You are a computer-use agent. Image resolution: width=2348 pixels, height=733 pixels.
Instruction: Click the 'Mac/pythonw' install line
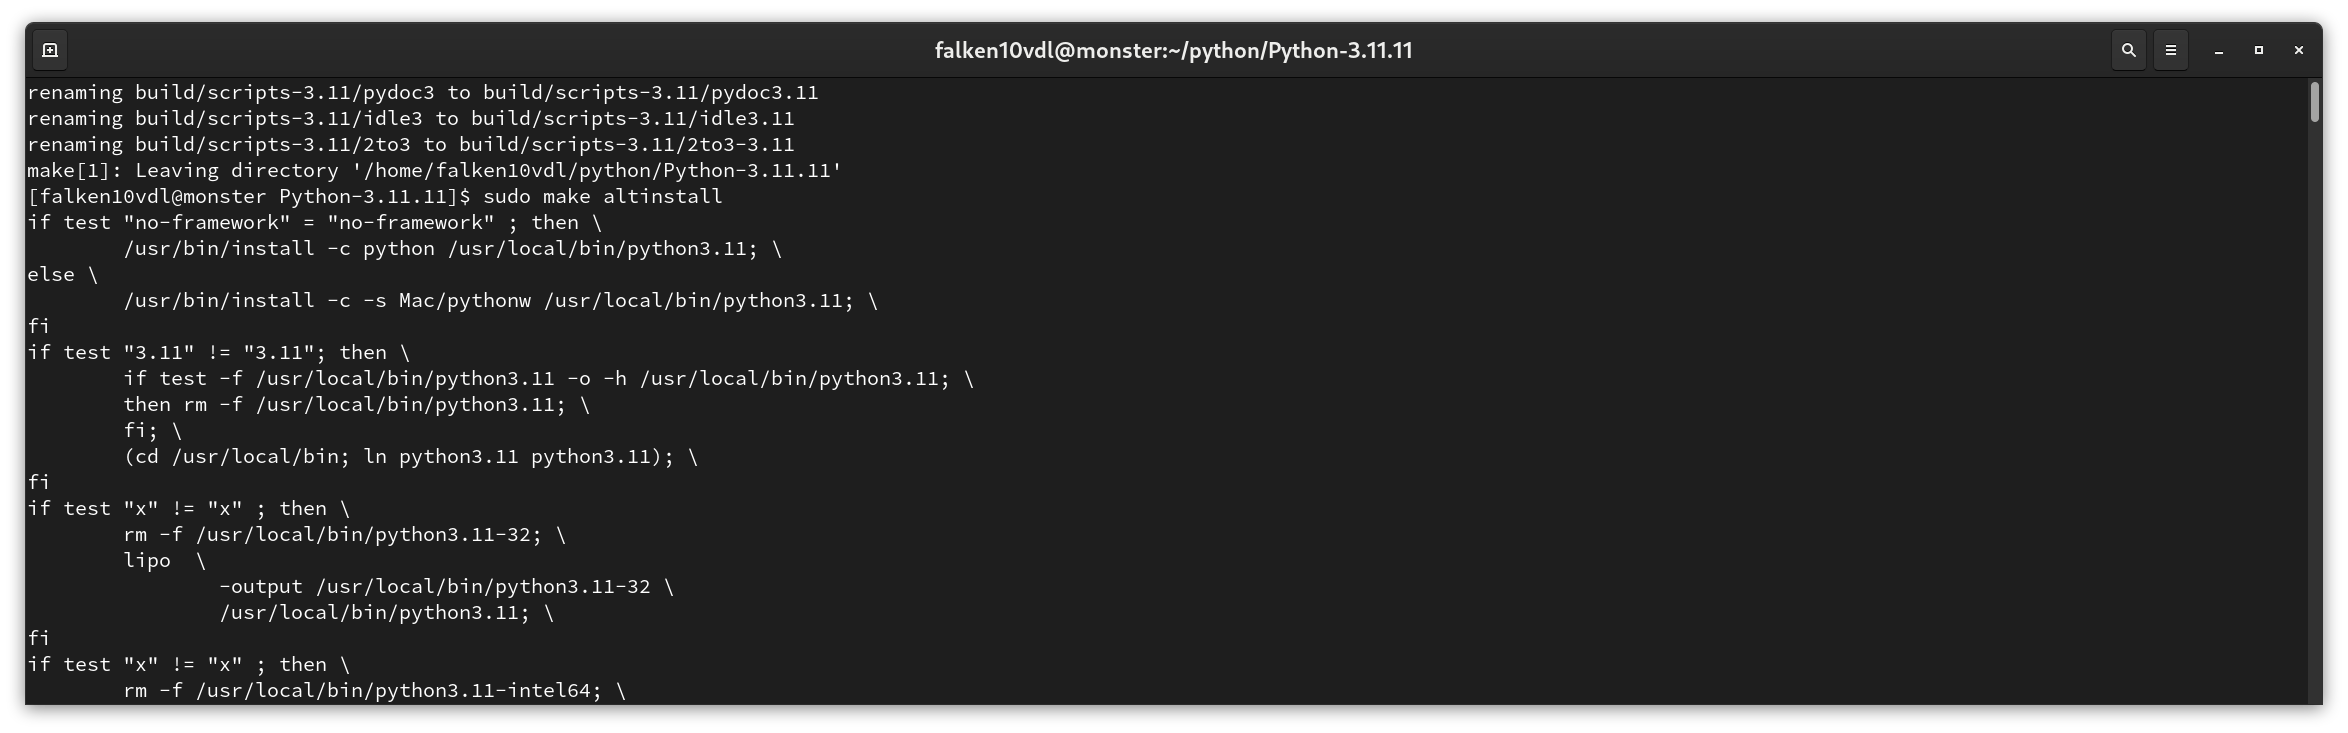click(x=501, y=301)
